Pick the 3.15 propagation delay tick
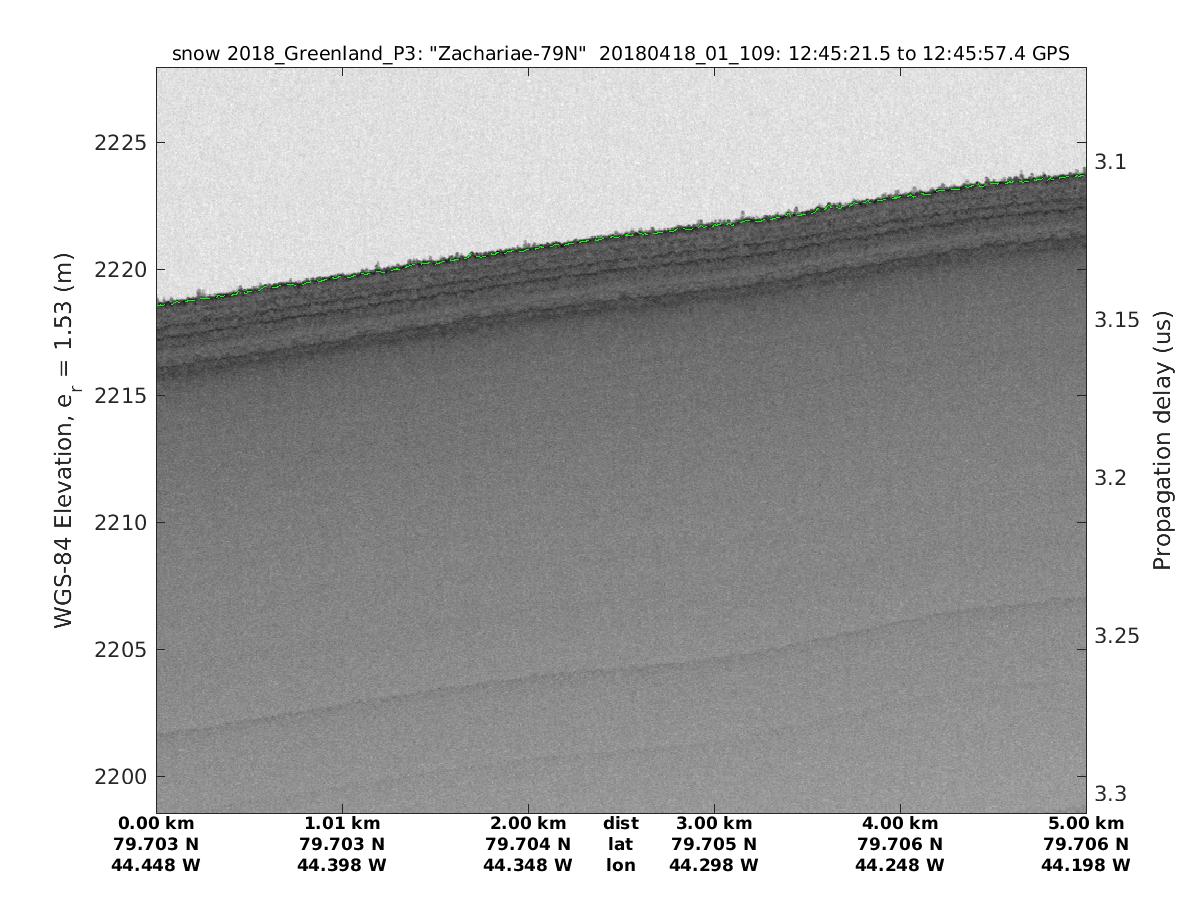The width and height of the screenshot is (1200, 900). [x=1116, y=319]
